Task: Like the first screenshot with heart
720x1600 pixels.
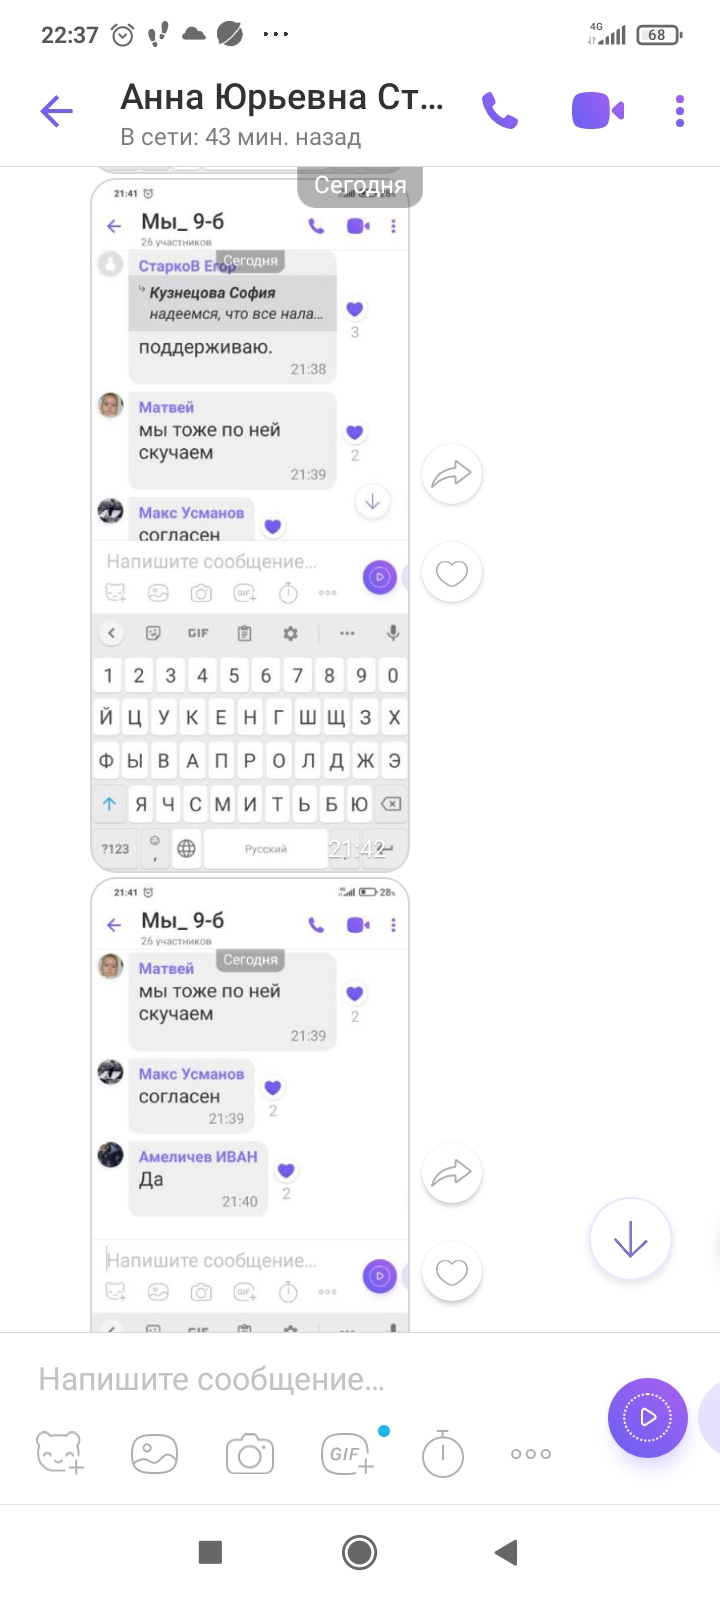Action: (x=452, y=573)
